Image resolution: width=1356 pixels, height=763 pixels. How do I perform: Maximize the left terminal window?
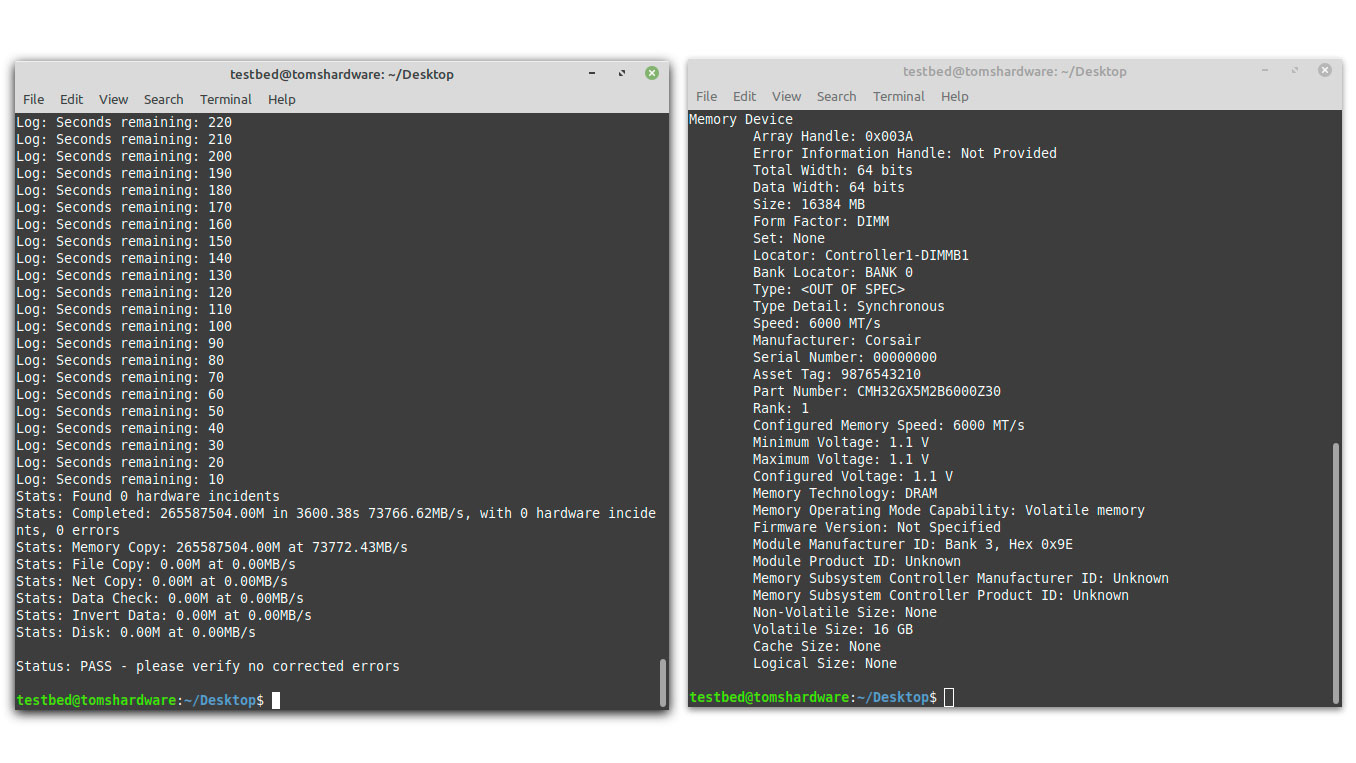pos(622,73)
